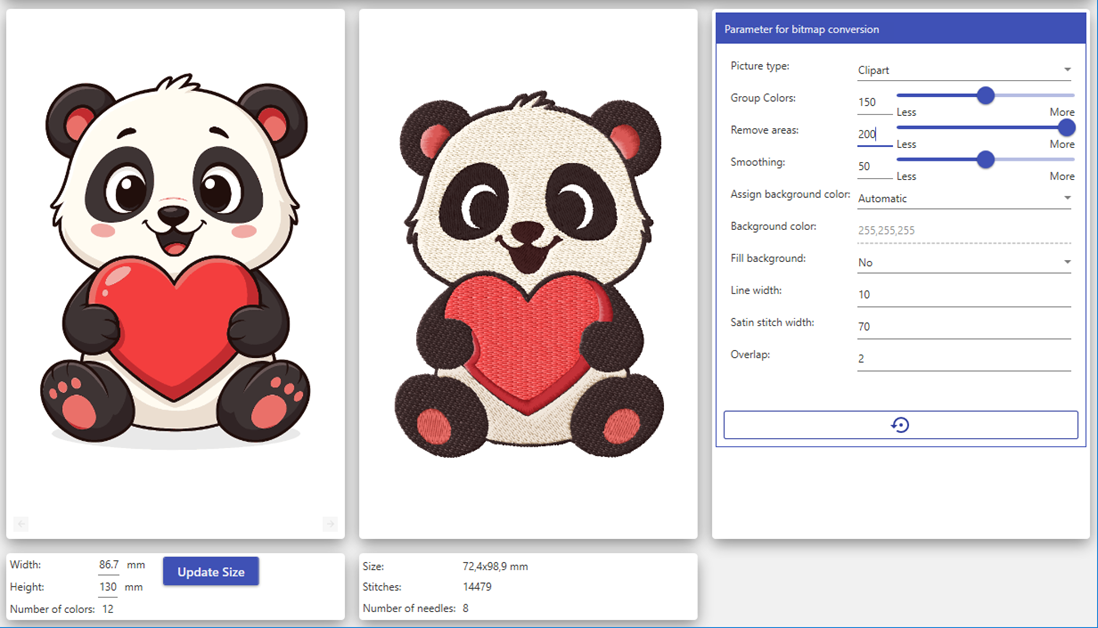
Task: Click the embroidered panda preview image
Action: [x=528, y=275]
